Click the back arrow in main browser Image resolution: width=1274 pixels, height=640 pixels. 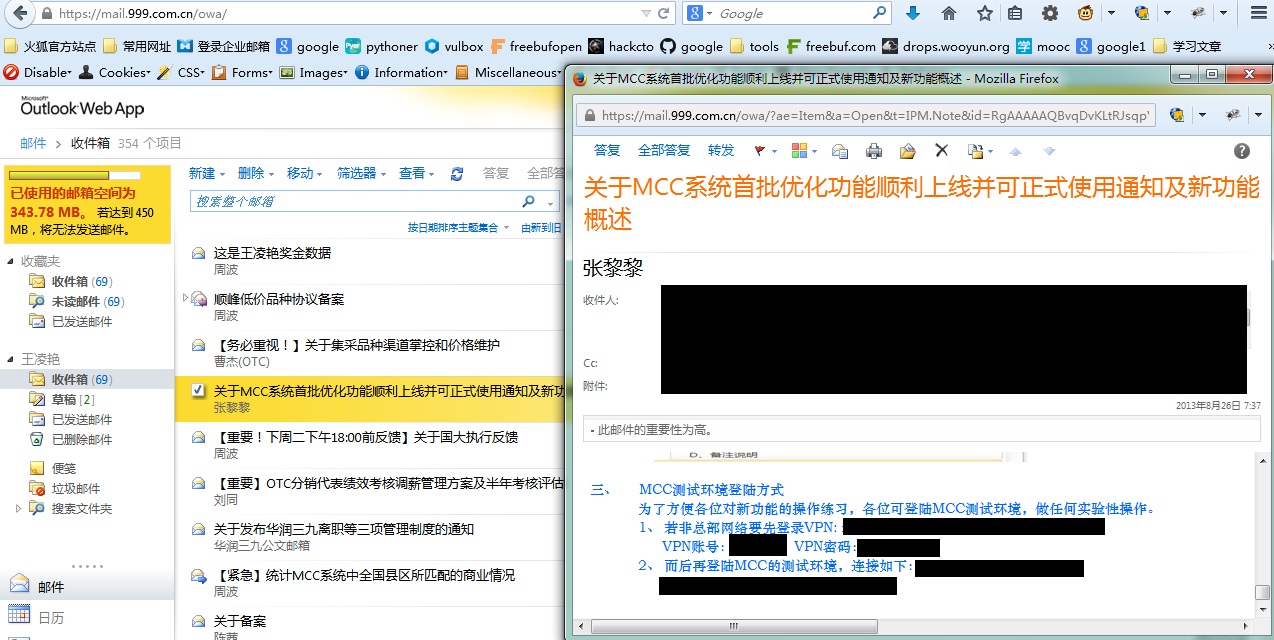[19, 14]
